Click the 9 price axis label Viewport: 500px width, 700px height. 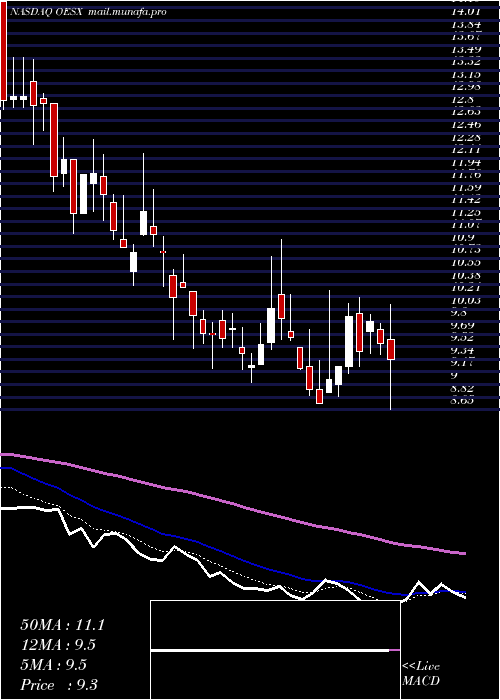pyautogui.click(x=456, y=375)
